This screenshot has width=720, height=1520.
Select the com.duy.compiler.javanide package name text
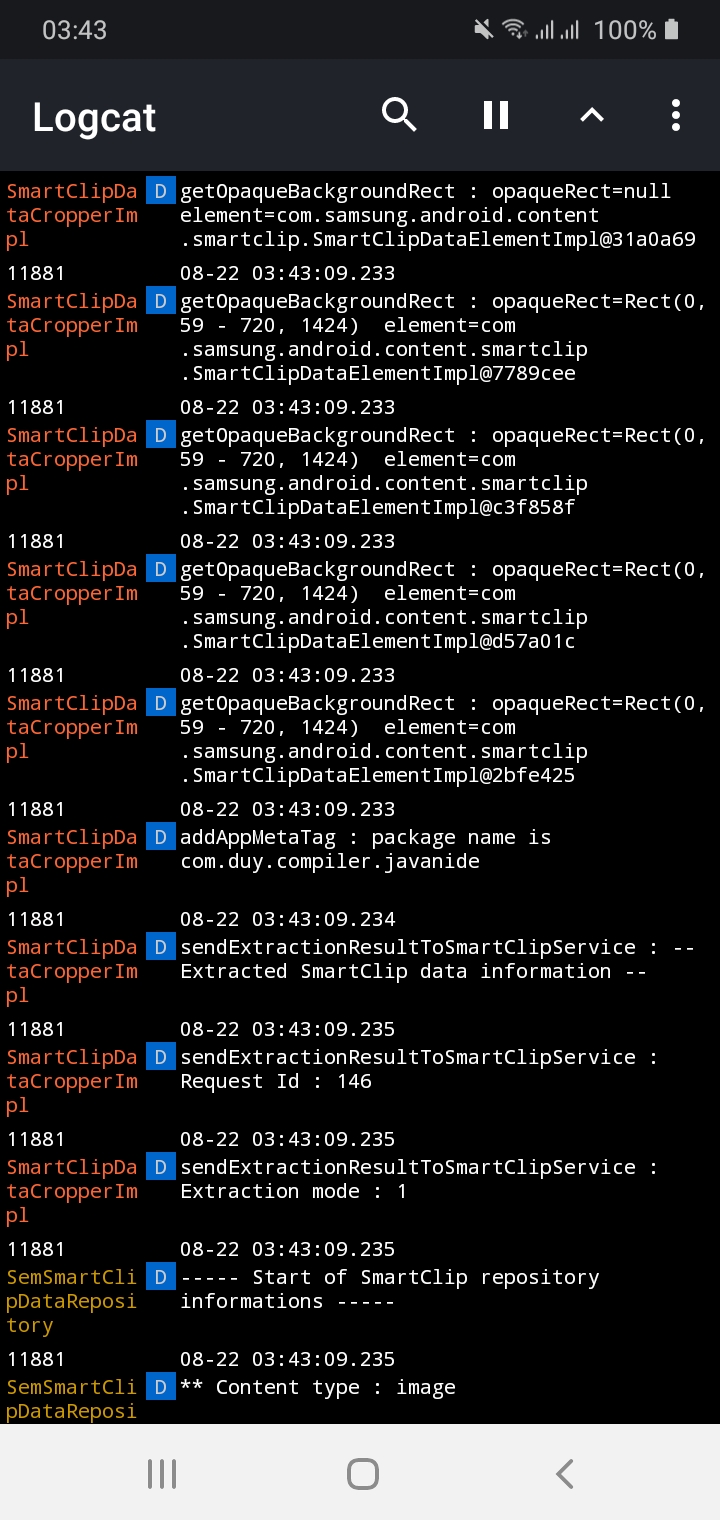(x=330, y=861)
